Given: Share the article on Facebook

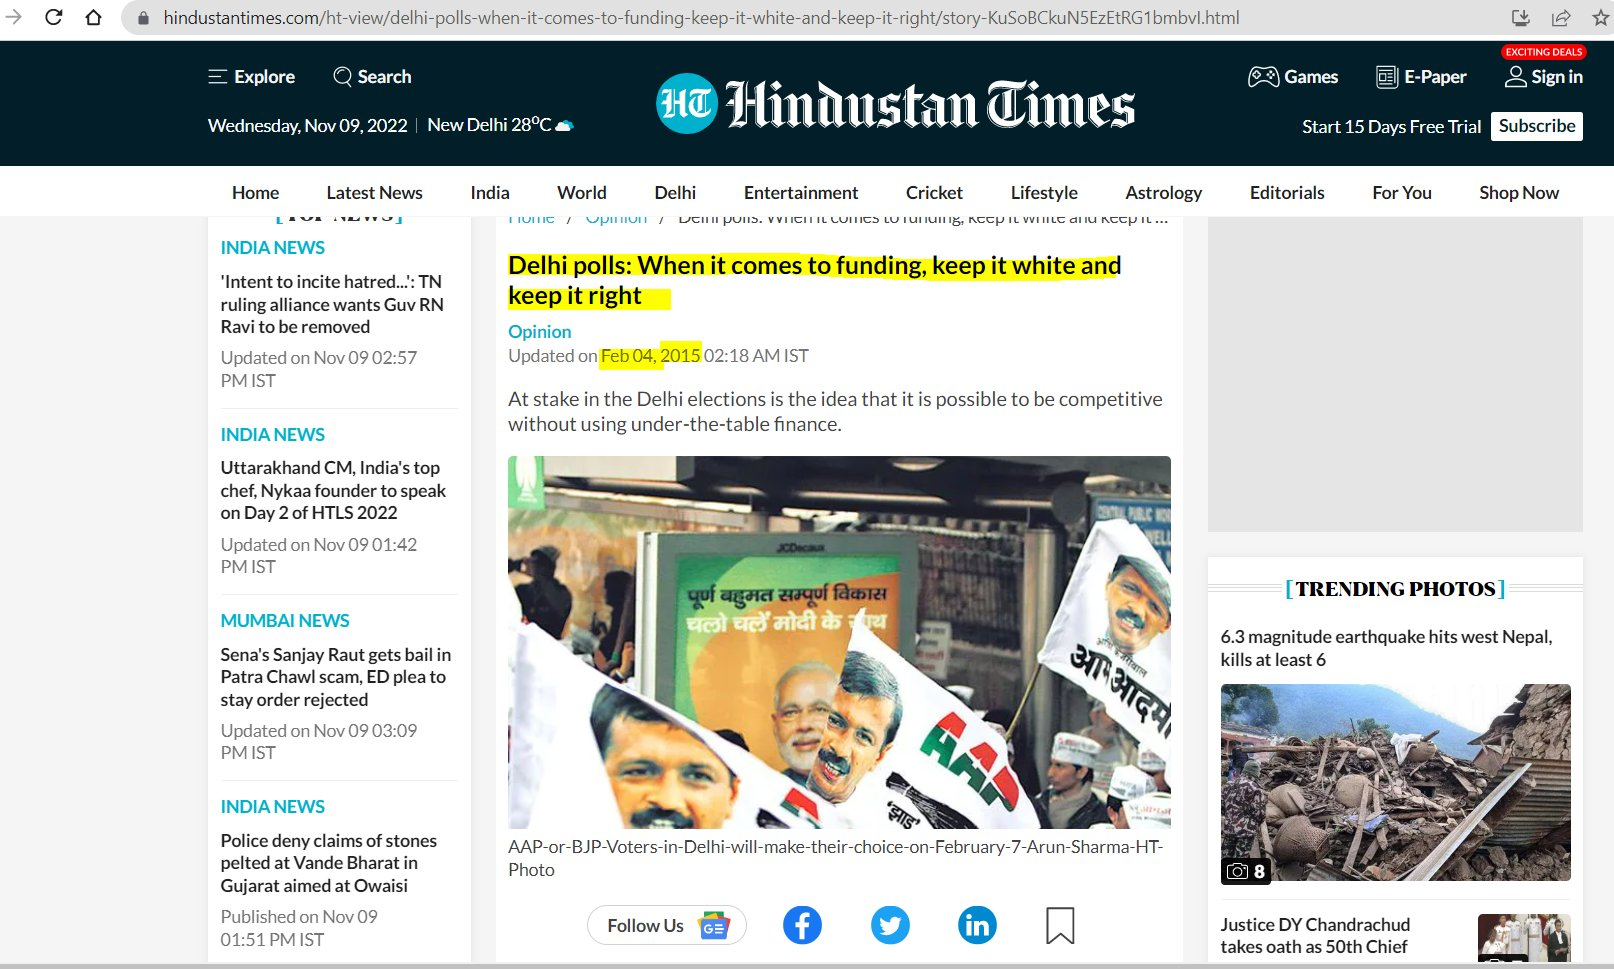Looking at the screenshot, I should coord(802,925).
